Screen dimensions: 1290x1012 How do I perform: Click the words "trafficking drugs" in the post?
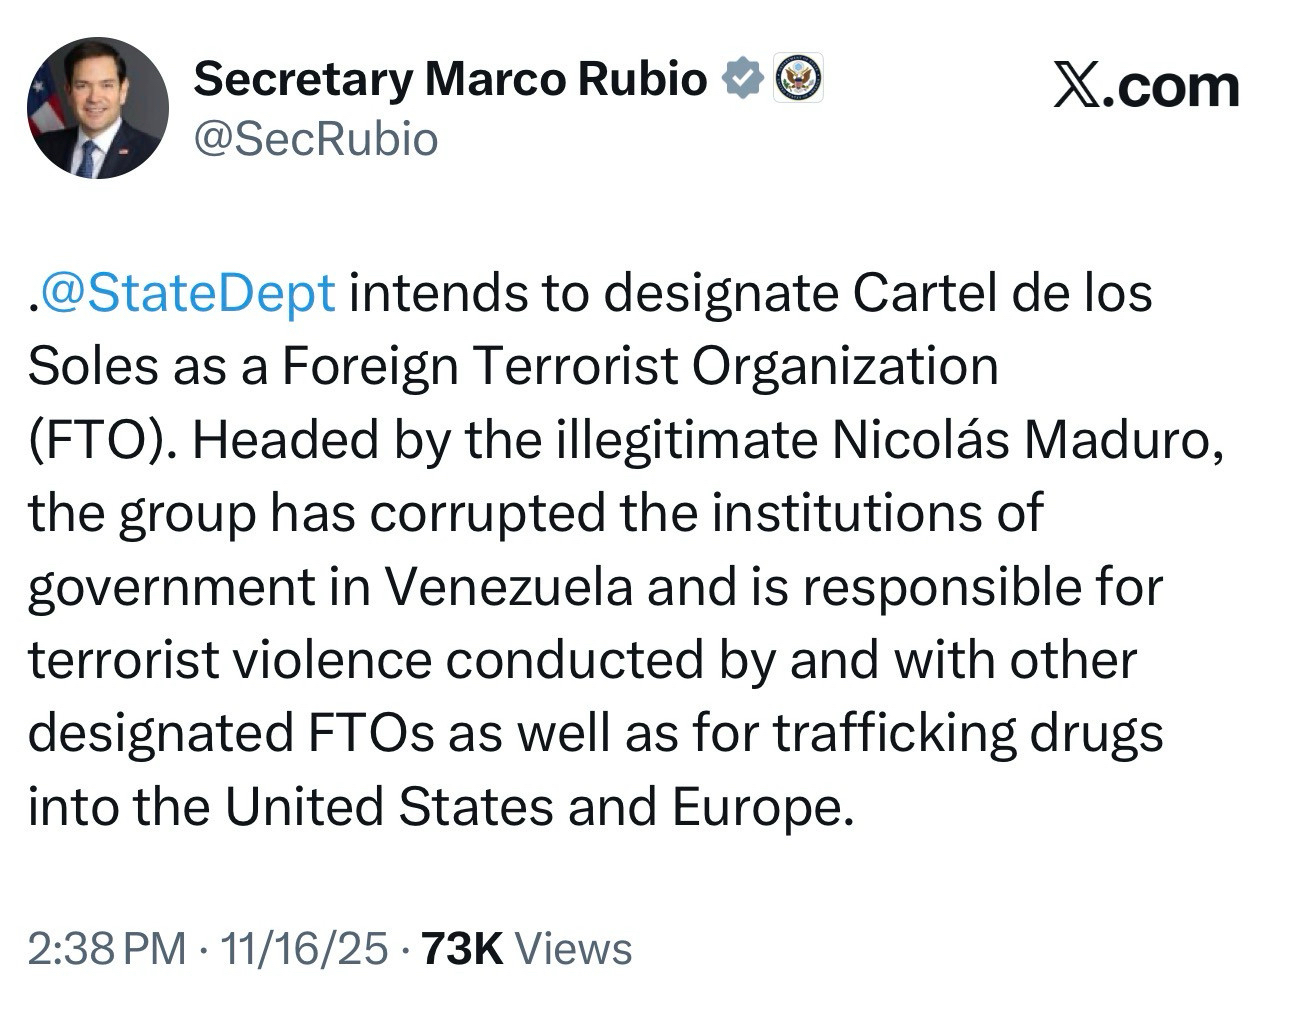click(968, 733)
